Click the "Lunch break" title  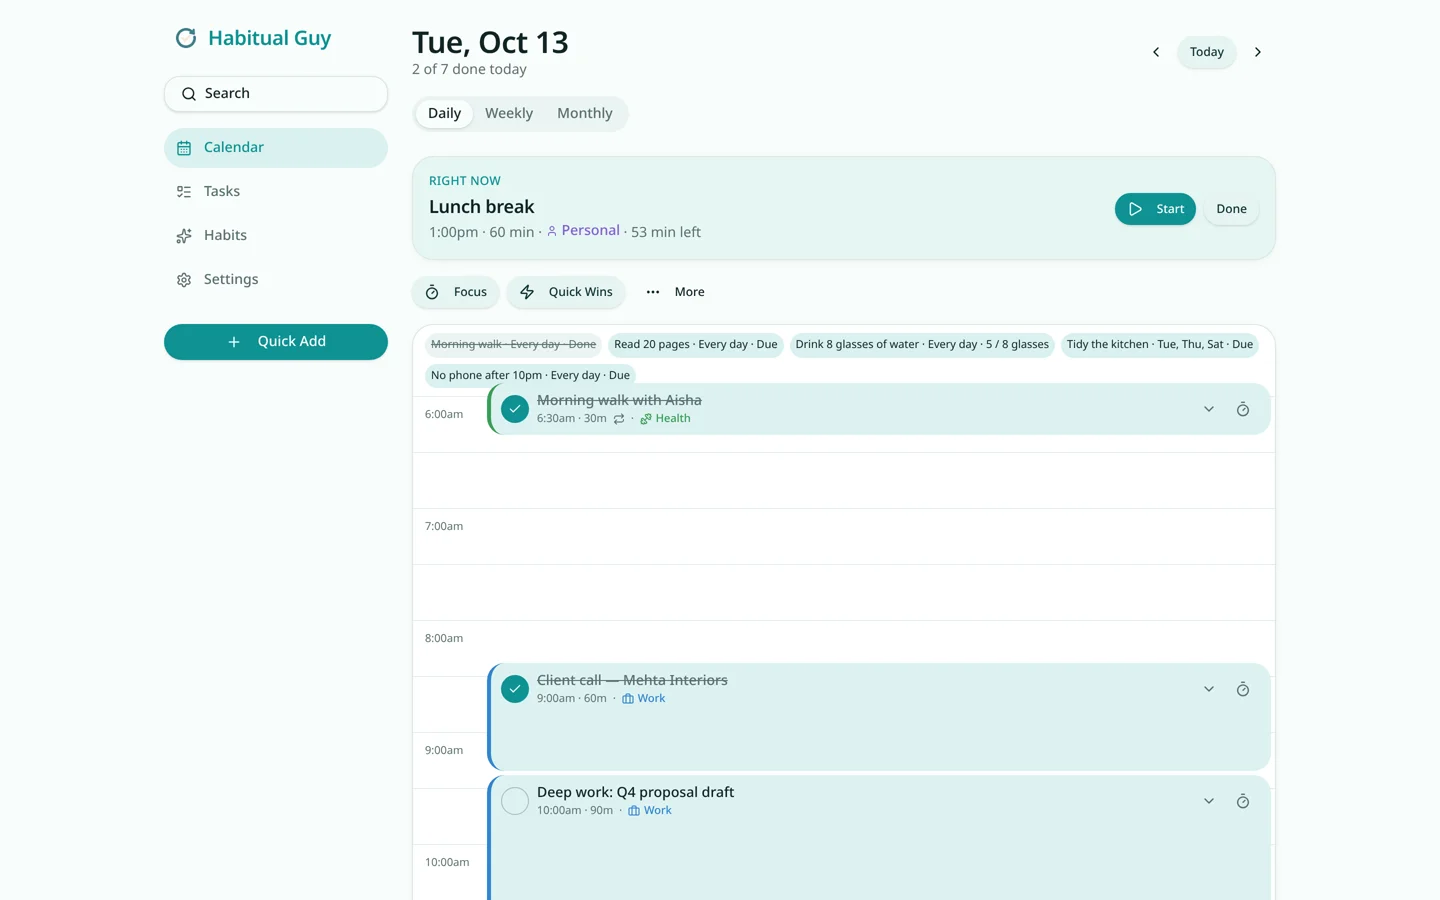pos(482,207)
